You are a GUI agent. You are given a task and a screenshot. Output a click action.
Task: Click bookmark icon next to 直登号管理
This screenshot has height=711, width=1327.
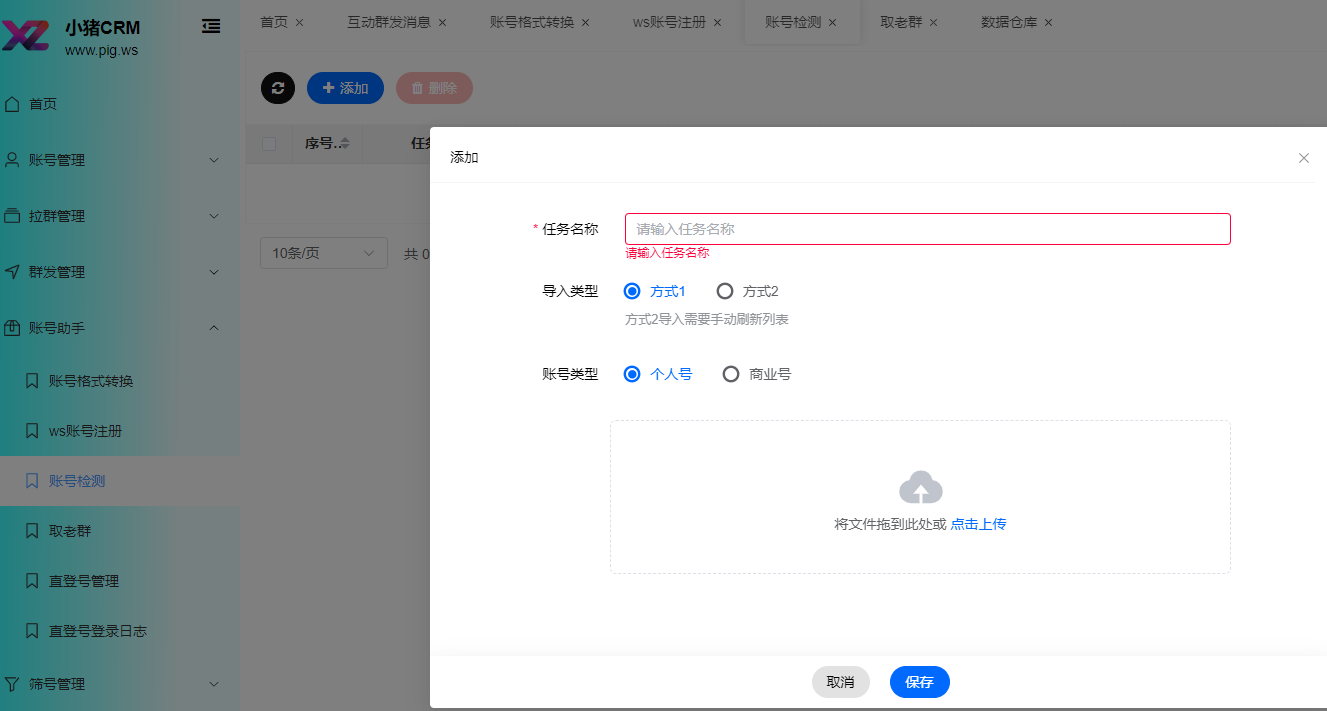[x=32, y=581]
